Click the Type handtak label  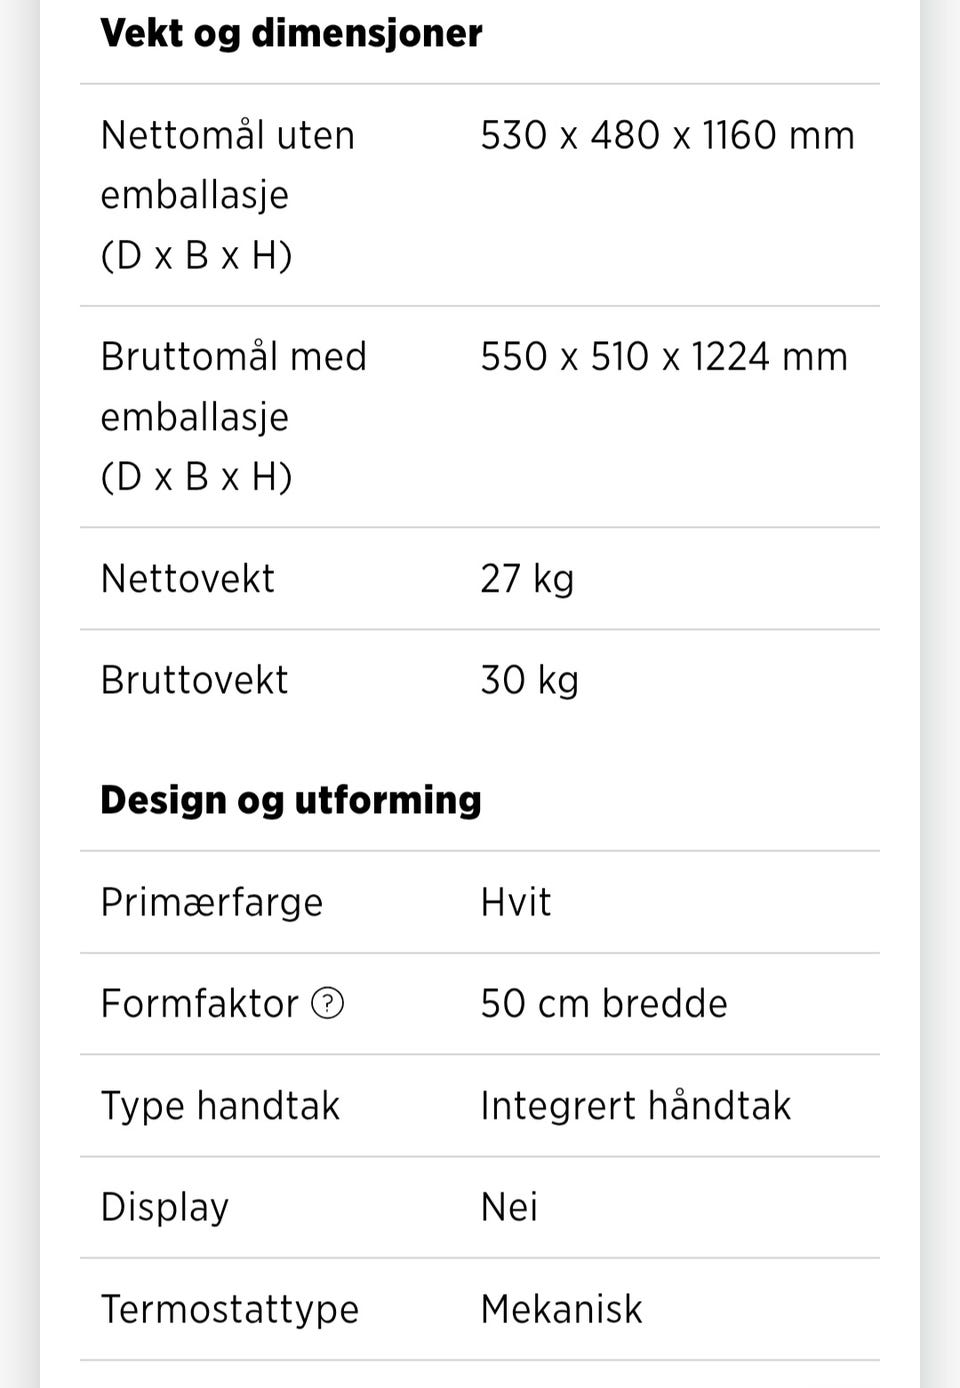220,1106
